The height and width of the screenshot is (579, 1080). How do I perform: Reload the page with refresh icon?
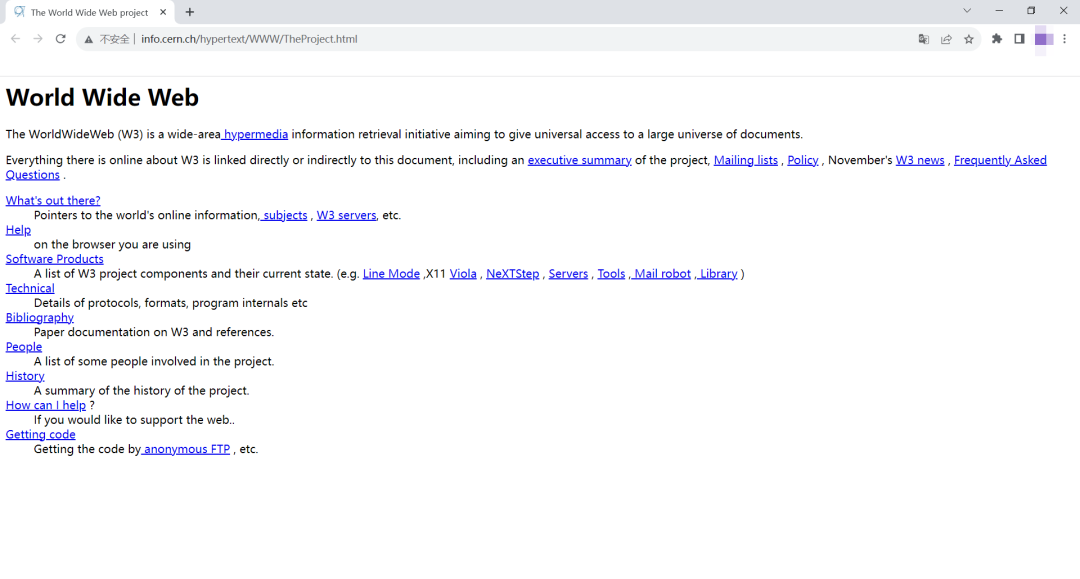click(60, 39)
